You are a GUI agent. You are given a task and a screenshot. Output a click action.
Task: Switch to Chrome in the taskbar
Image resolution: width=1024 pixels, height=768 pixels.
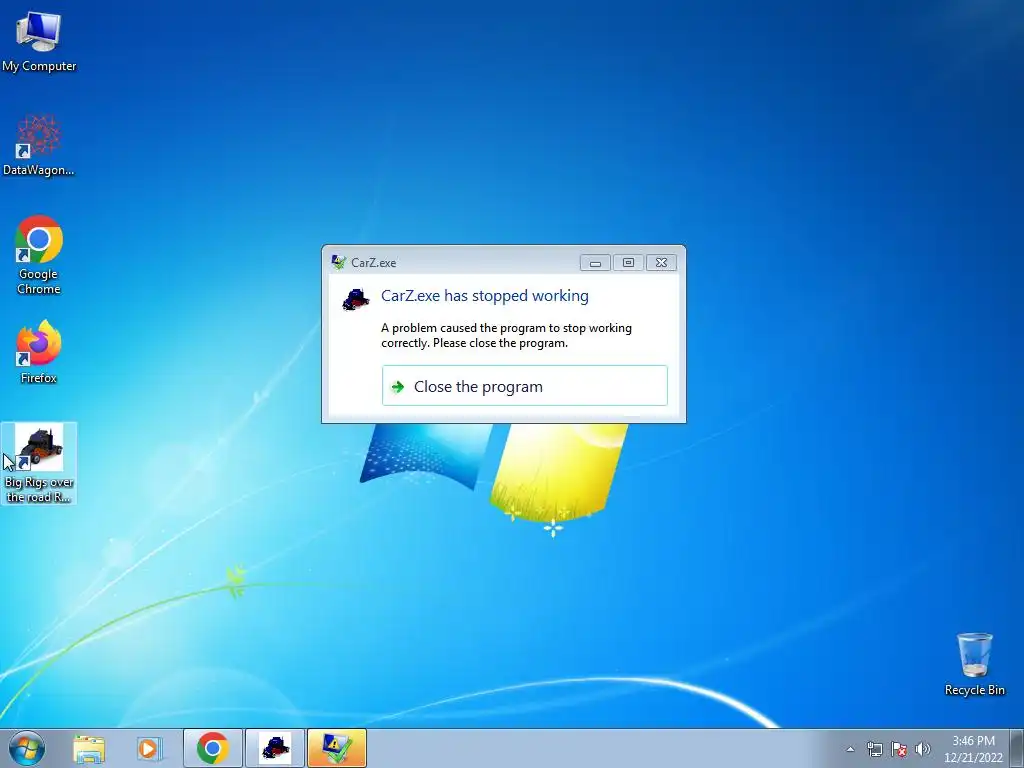point(213,748)
